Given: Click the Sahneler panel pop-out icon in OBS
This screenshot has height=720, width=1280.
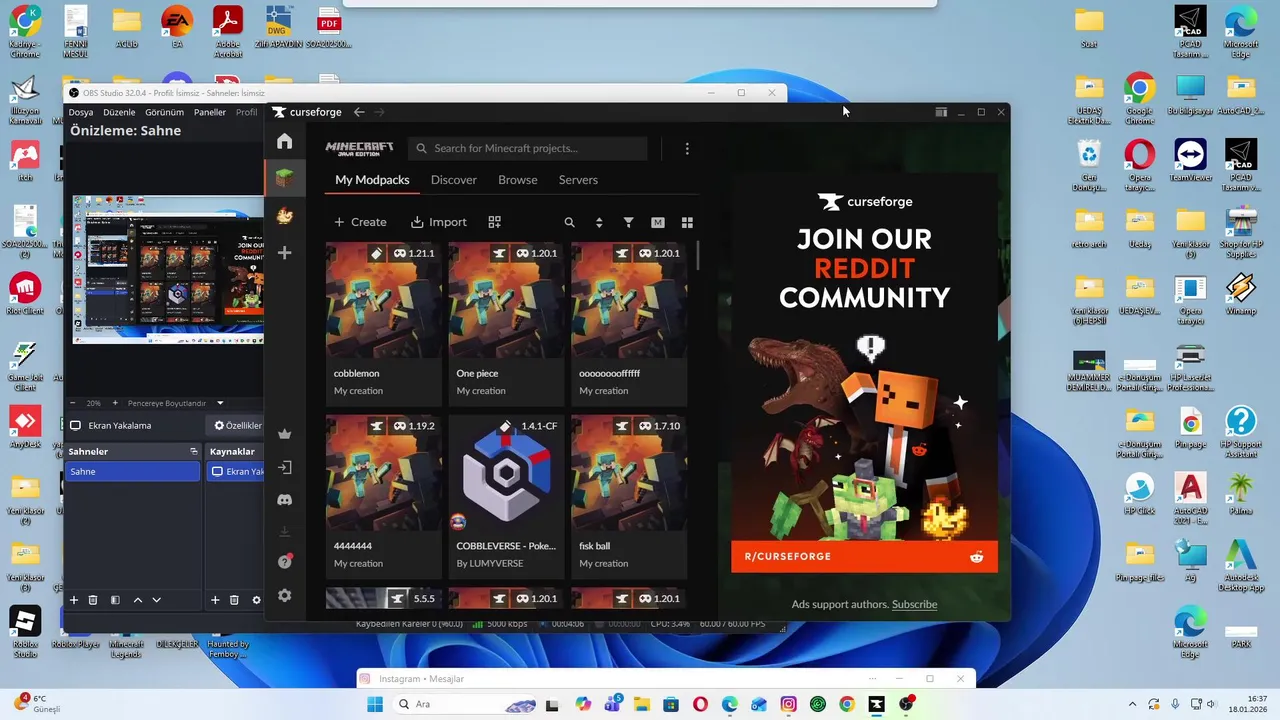Looking at the screenshot, I should [x=194, y=451].
